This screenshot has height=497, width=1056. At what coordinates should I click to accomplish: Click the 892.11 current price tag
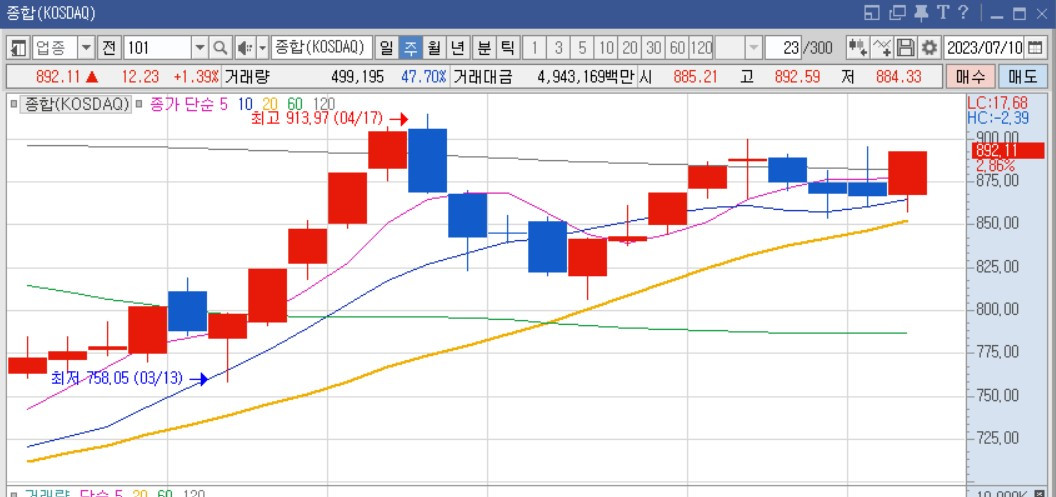pos(1008,151)
